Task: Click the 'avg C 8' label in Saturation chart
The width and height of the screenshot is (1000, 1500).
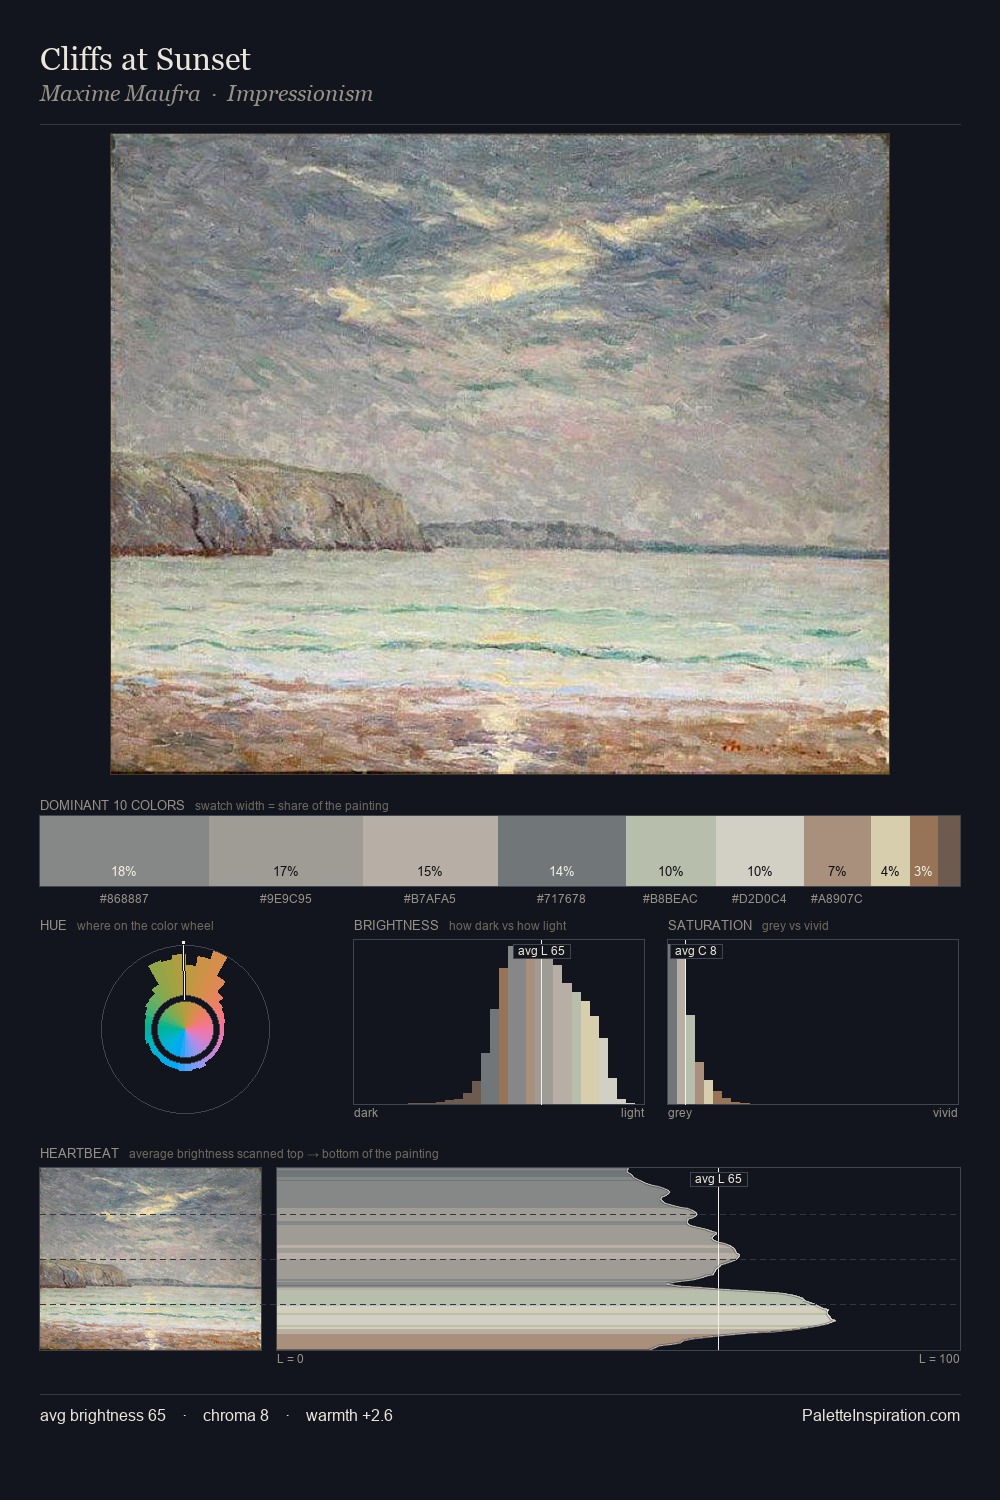Action: [695, 951]
